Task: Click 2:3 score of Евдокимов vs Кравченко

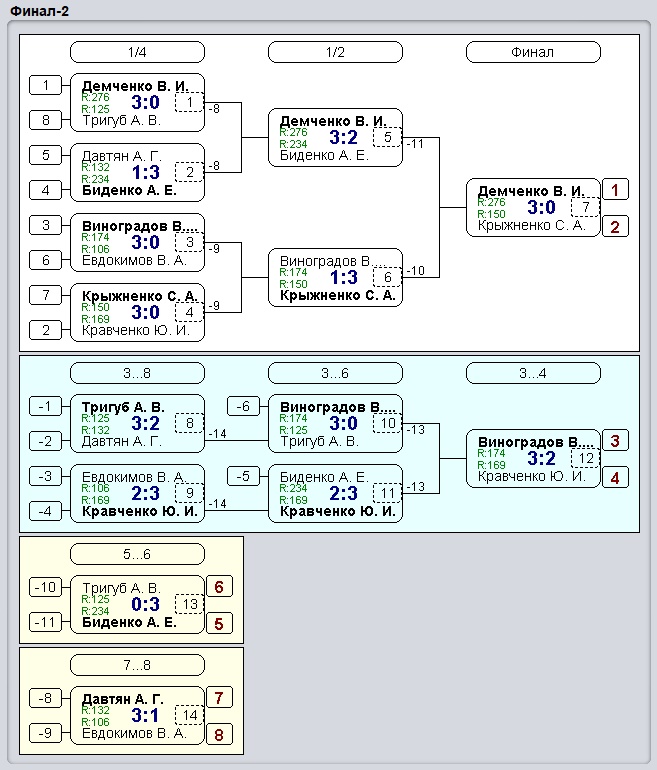Action: [145, 493]
